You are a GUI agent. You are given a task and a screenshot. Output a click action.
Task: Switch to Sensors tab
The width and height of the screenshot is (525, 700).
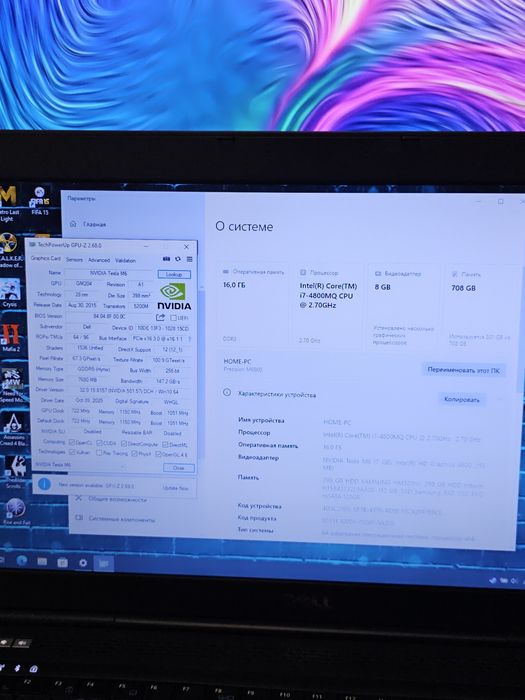pyautogui.click(x=74, y=259)
